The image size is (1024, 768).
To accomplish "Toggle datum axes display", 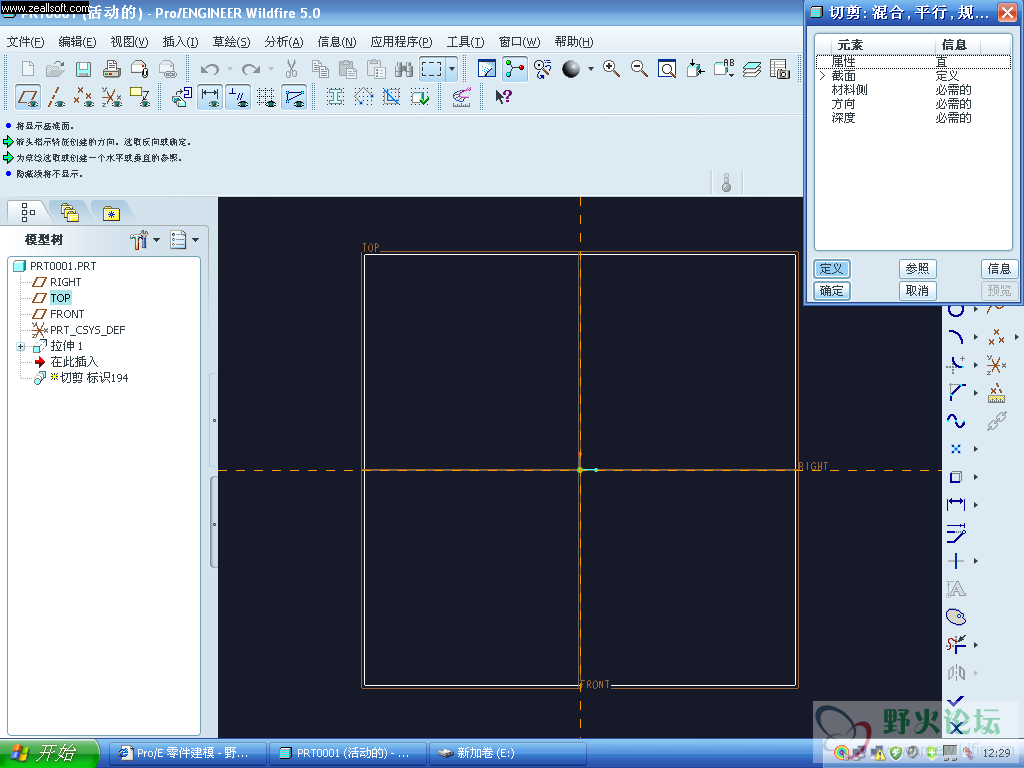I will point(56,97).
